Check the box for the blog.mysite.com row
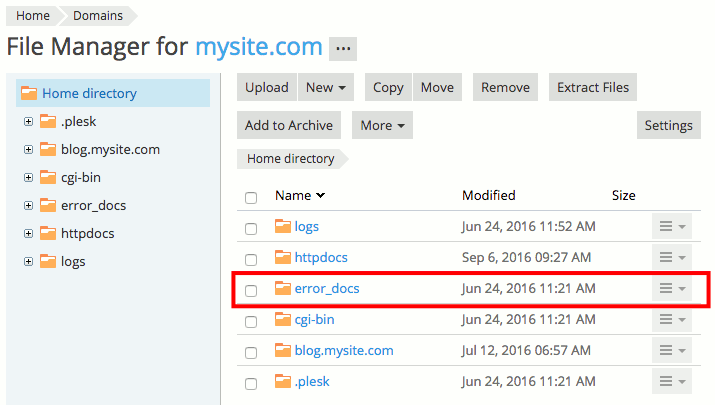Image resolution: width=715 pixels, height=405 pixels. 251,353
